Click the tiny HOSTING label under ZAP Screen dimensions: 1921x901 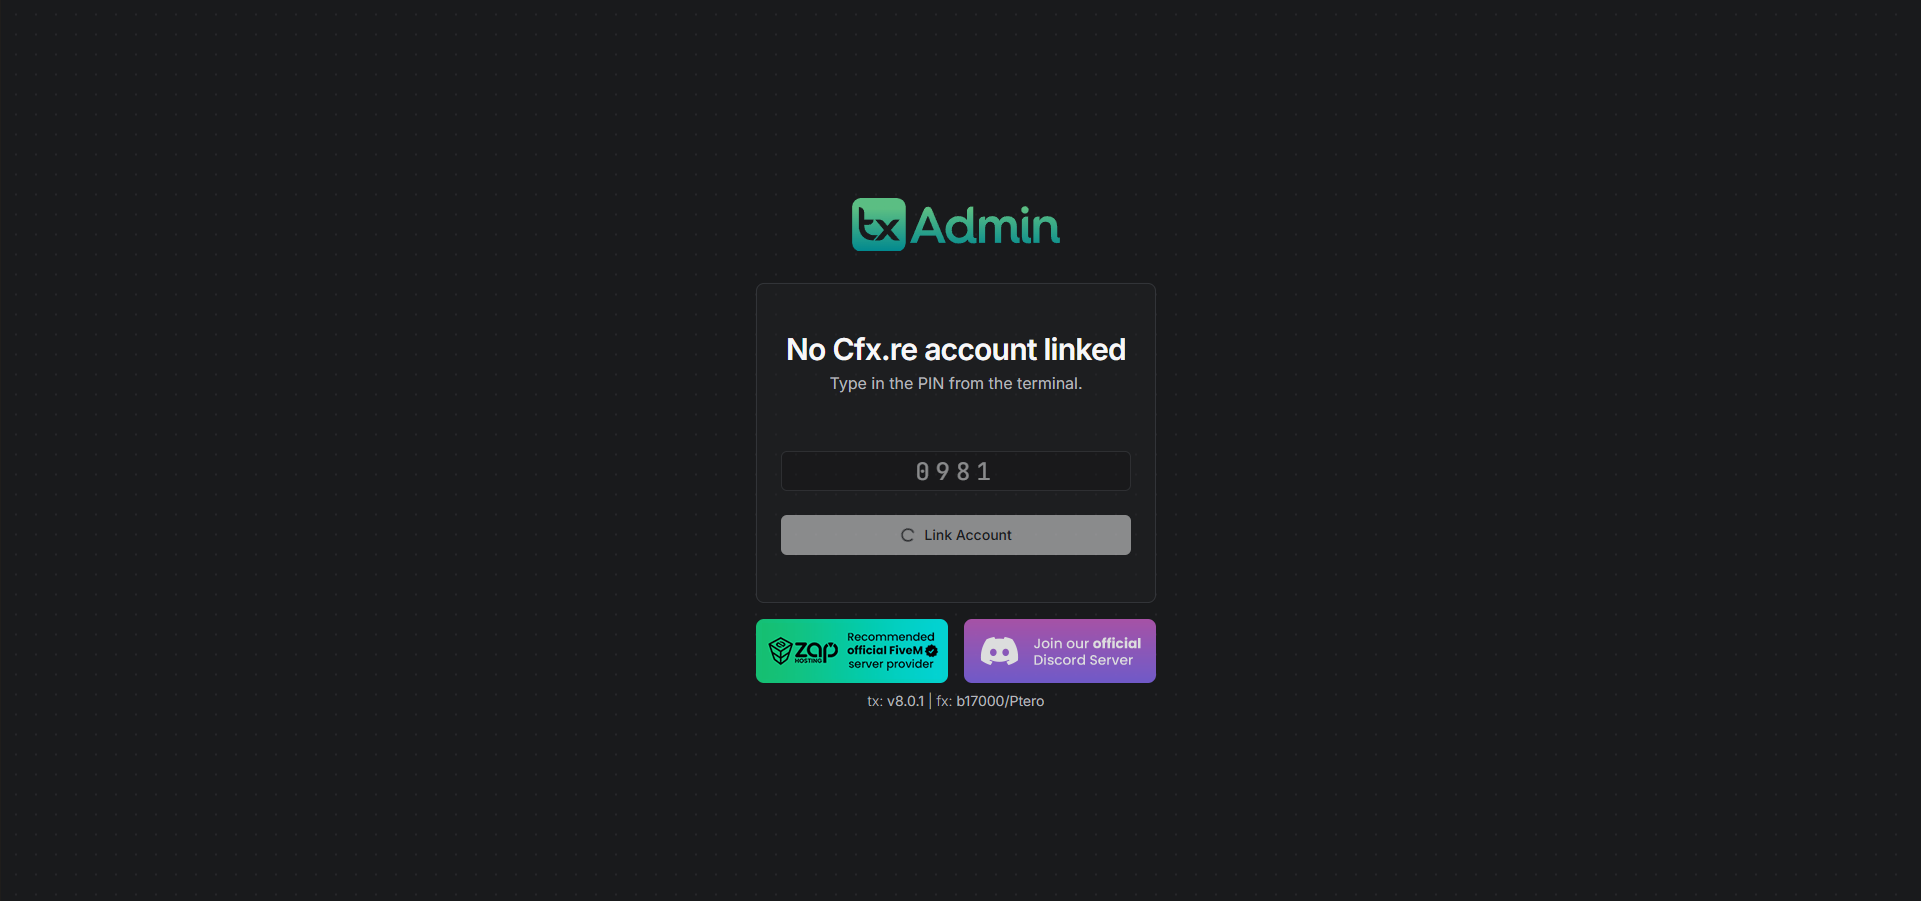(x=808, y=661)
